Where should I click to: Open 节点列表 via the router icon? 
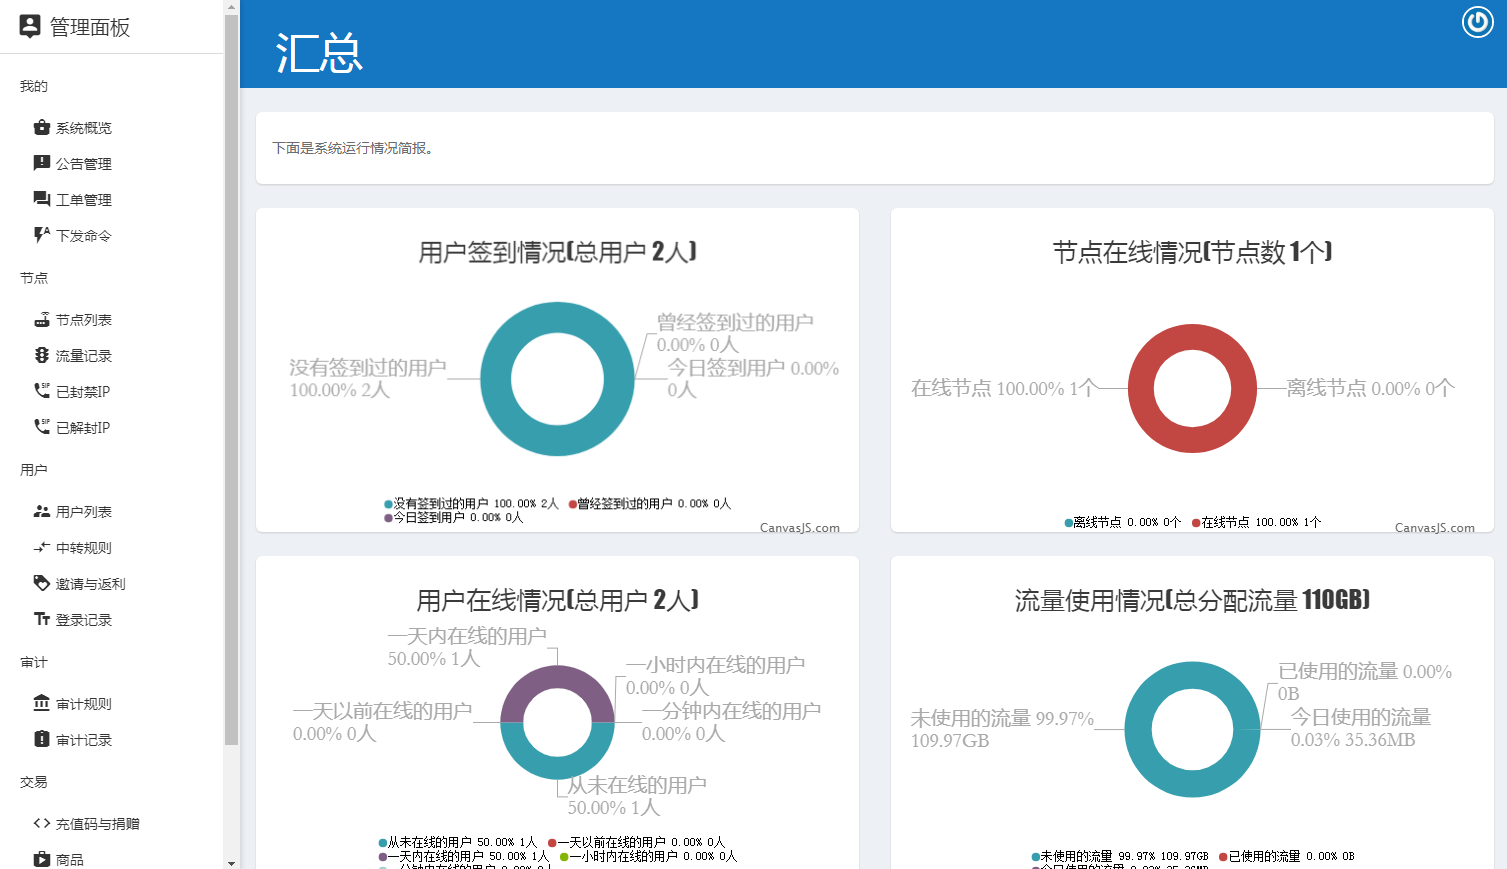[x=41, y=319]
